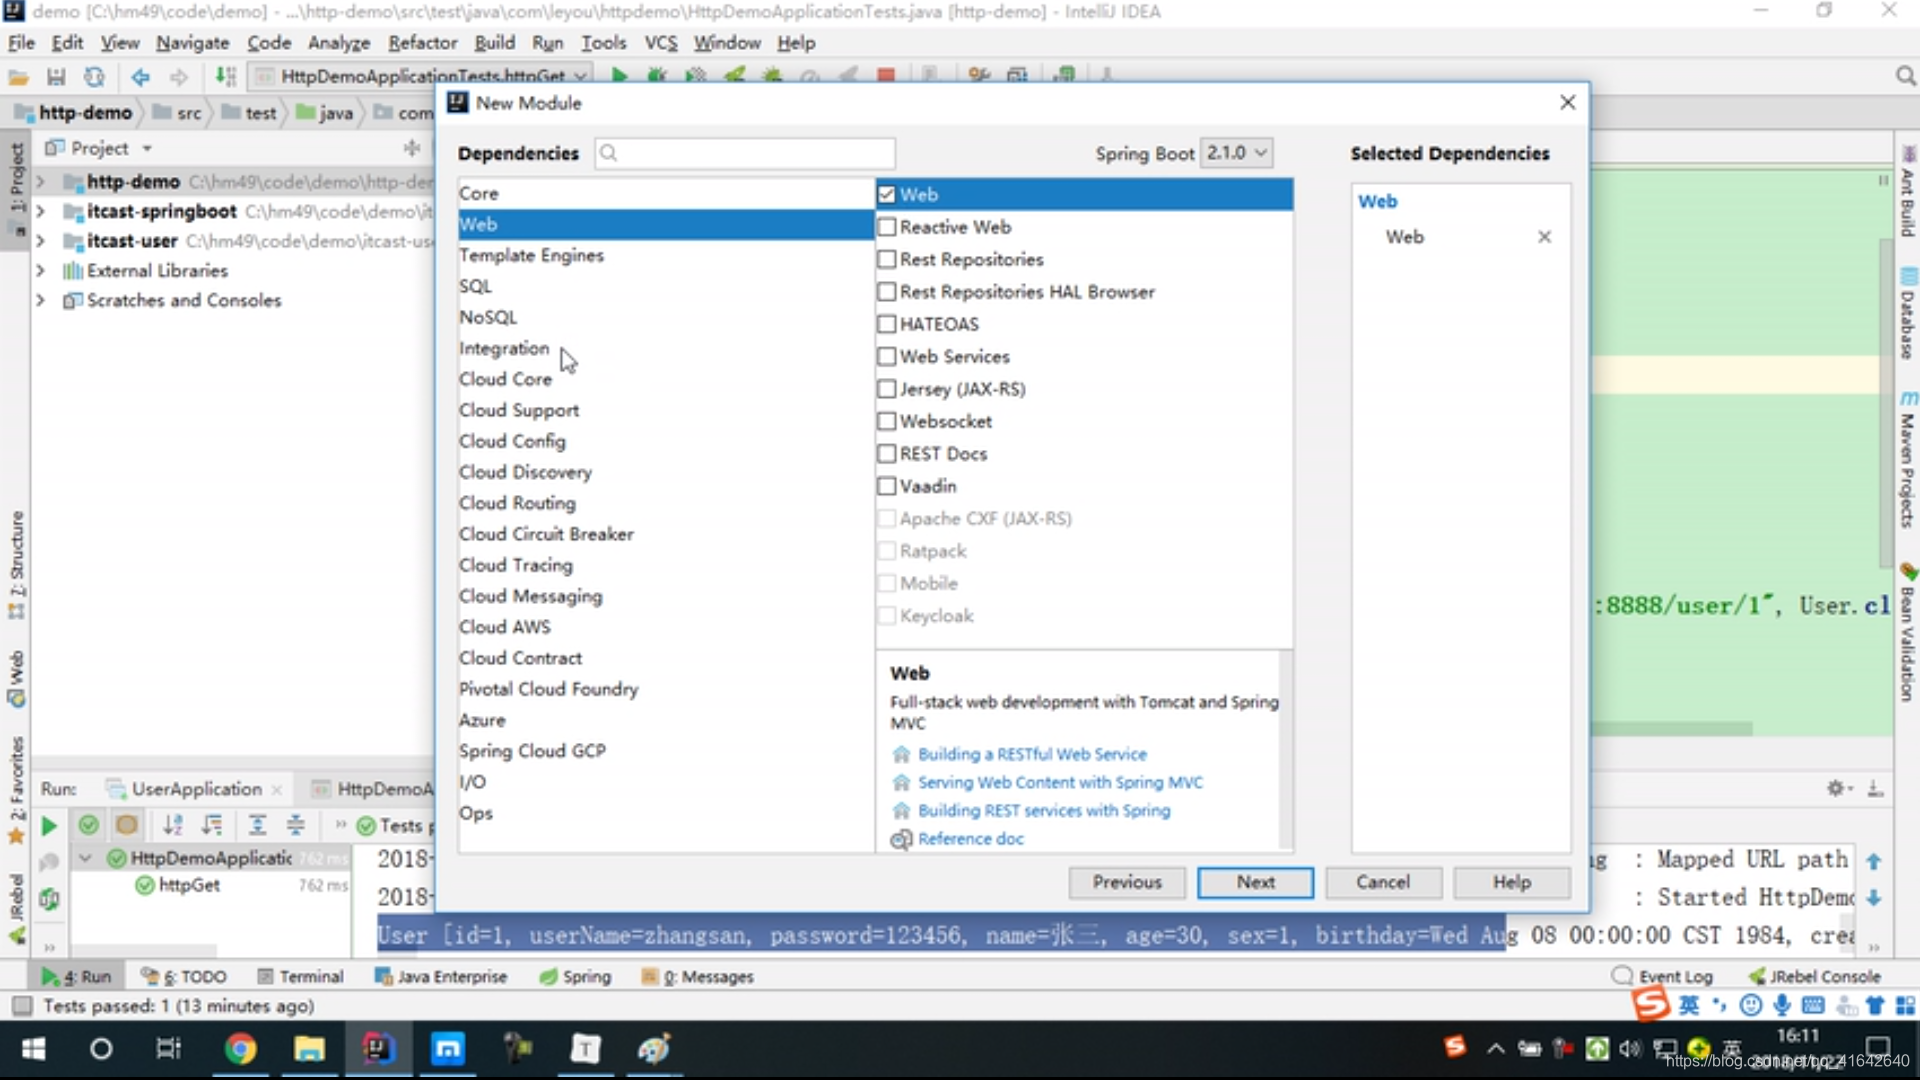The height and width of the screenshot is (1080, 1920).
Task: Open the Navigate menu
Action: click(x=192, y=43)
